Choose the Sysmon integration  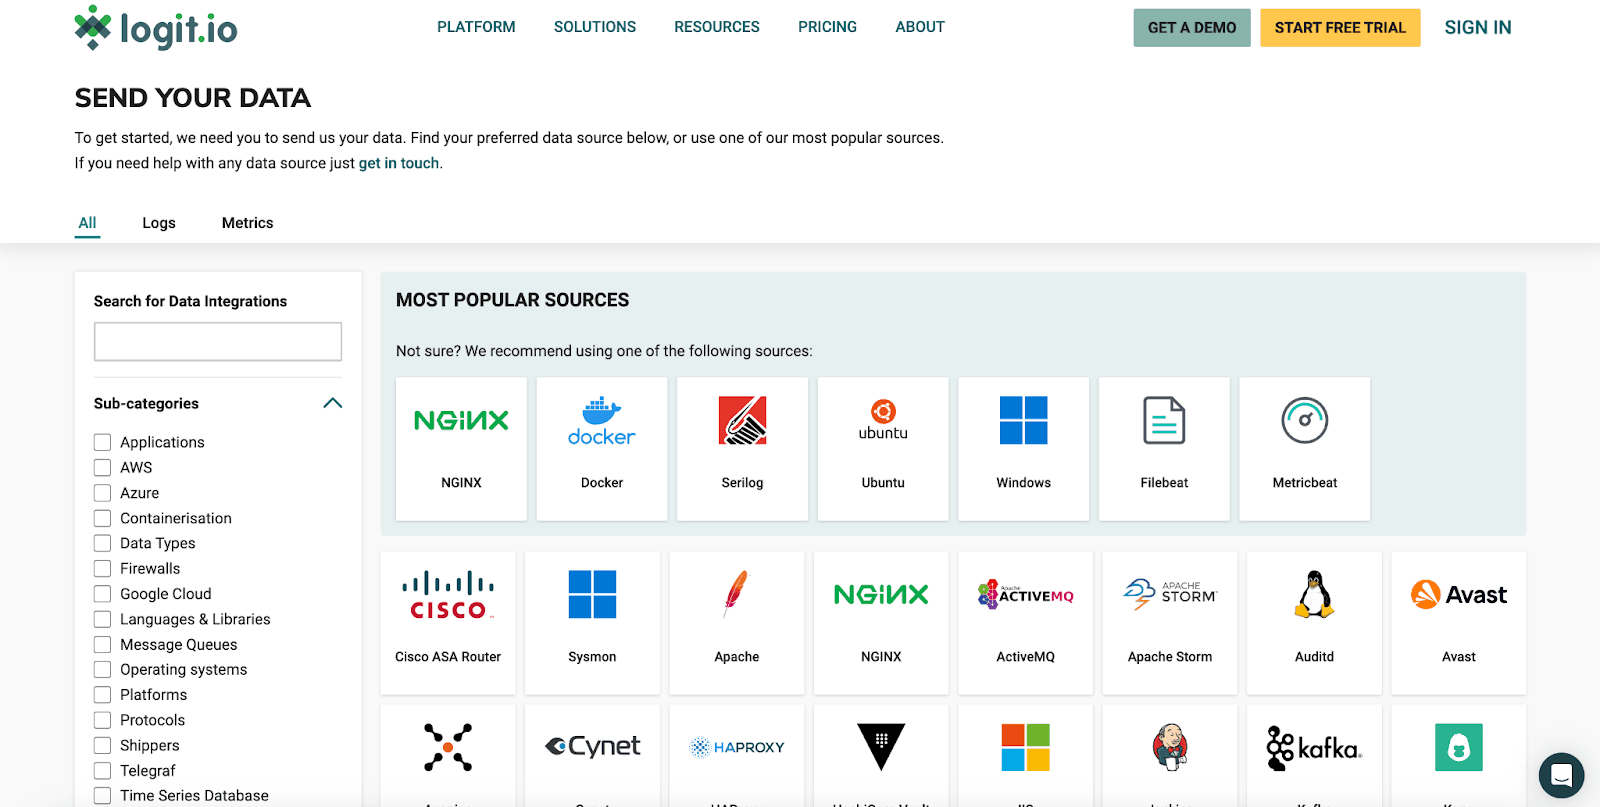(x=592, y=623)
